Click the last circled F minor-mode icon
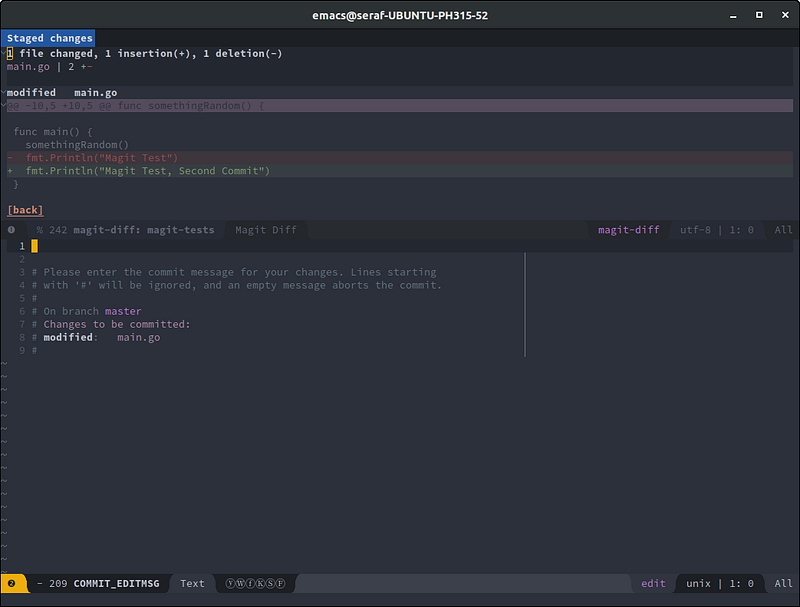Image resolution: width=800 pixels, height=607 pixels. click(280, 583)
